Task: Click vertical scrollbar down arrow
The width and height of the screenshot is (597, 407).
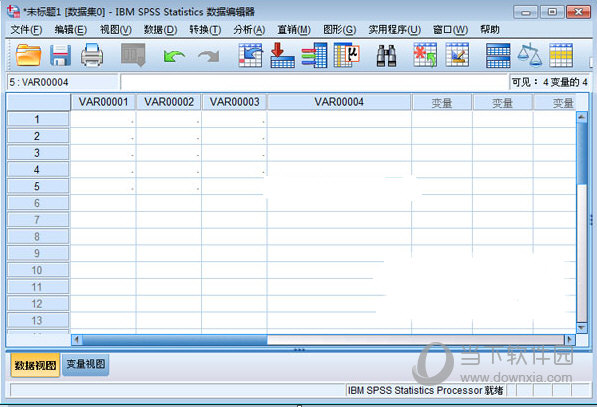Action: click(581, 327)
